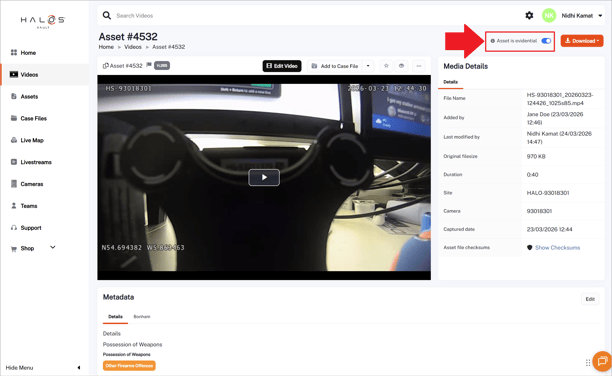Click the Duration value 0:40
612x376 pixels.
(532, 175)
